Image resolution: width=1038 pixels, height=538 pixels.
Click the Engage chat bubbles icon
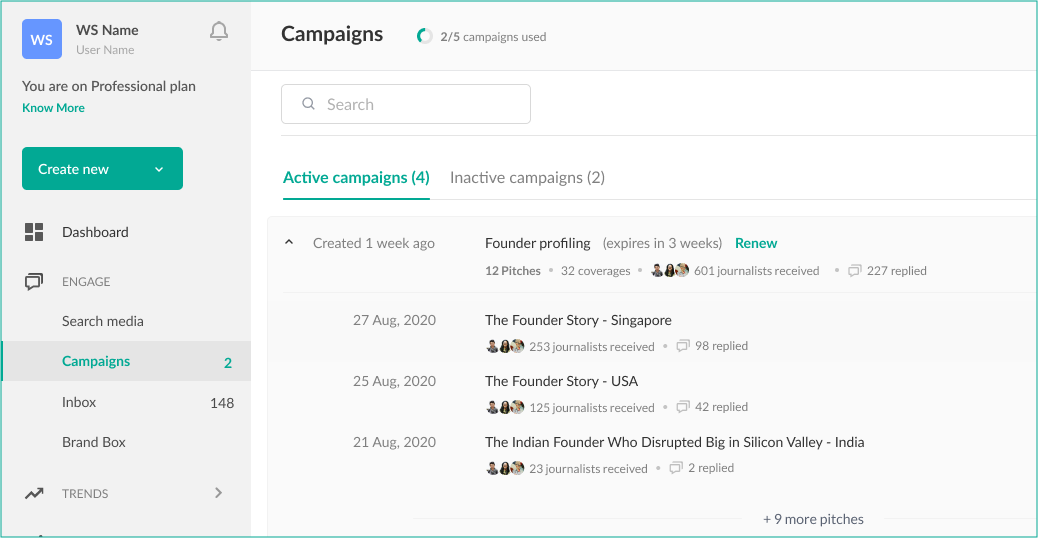click(34, 282)
